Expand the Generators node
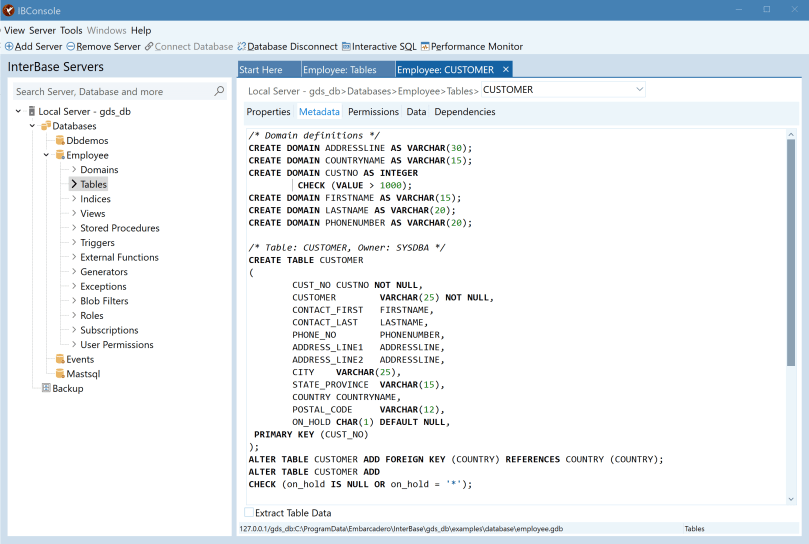The image size is (809, 544). pos(74,271)
